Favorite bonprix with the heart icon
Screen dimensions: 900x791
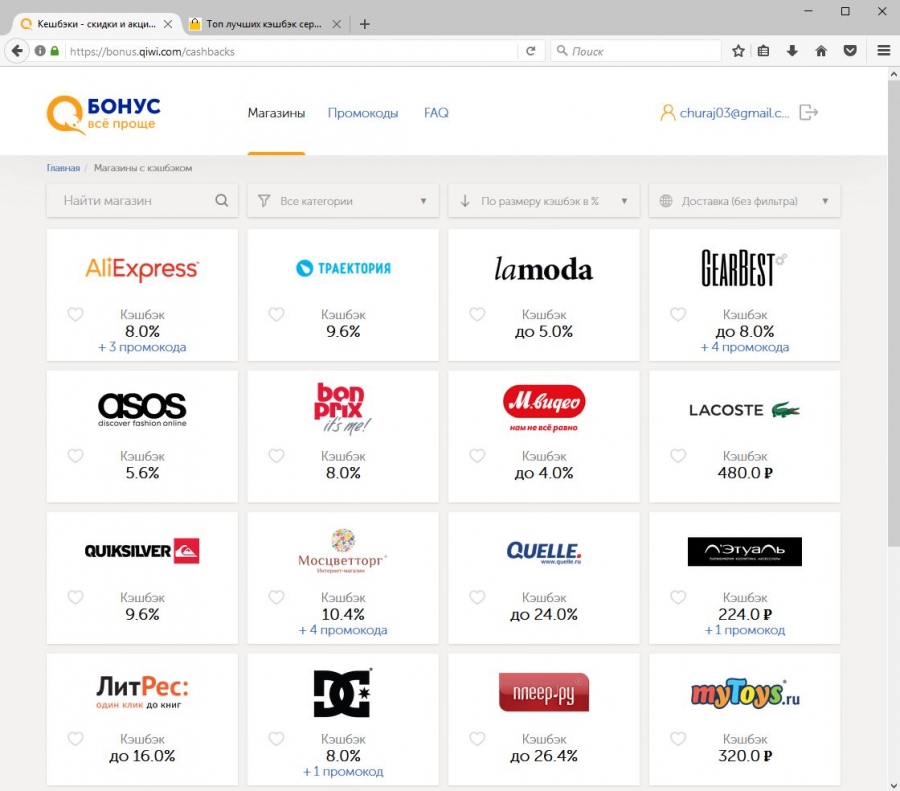click(x=276, y=456)
